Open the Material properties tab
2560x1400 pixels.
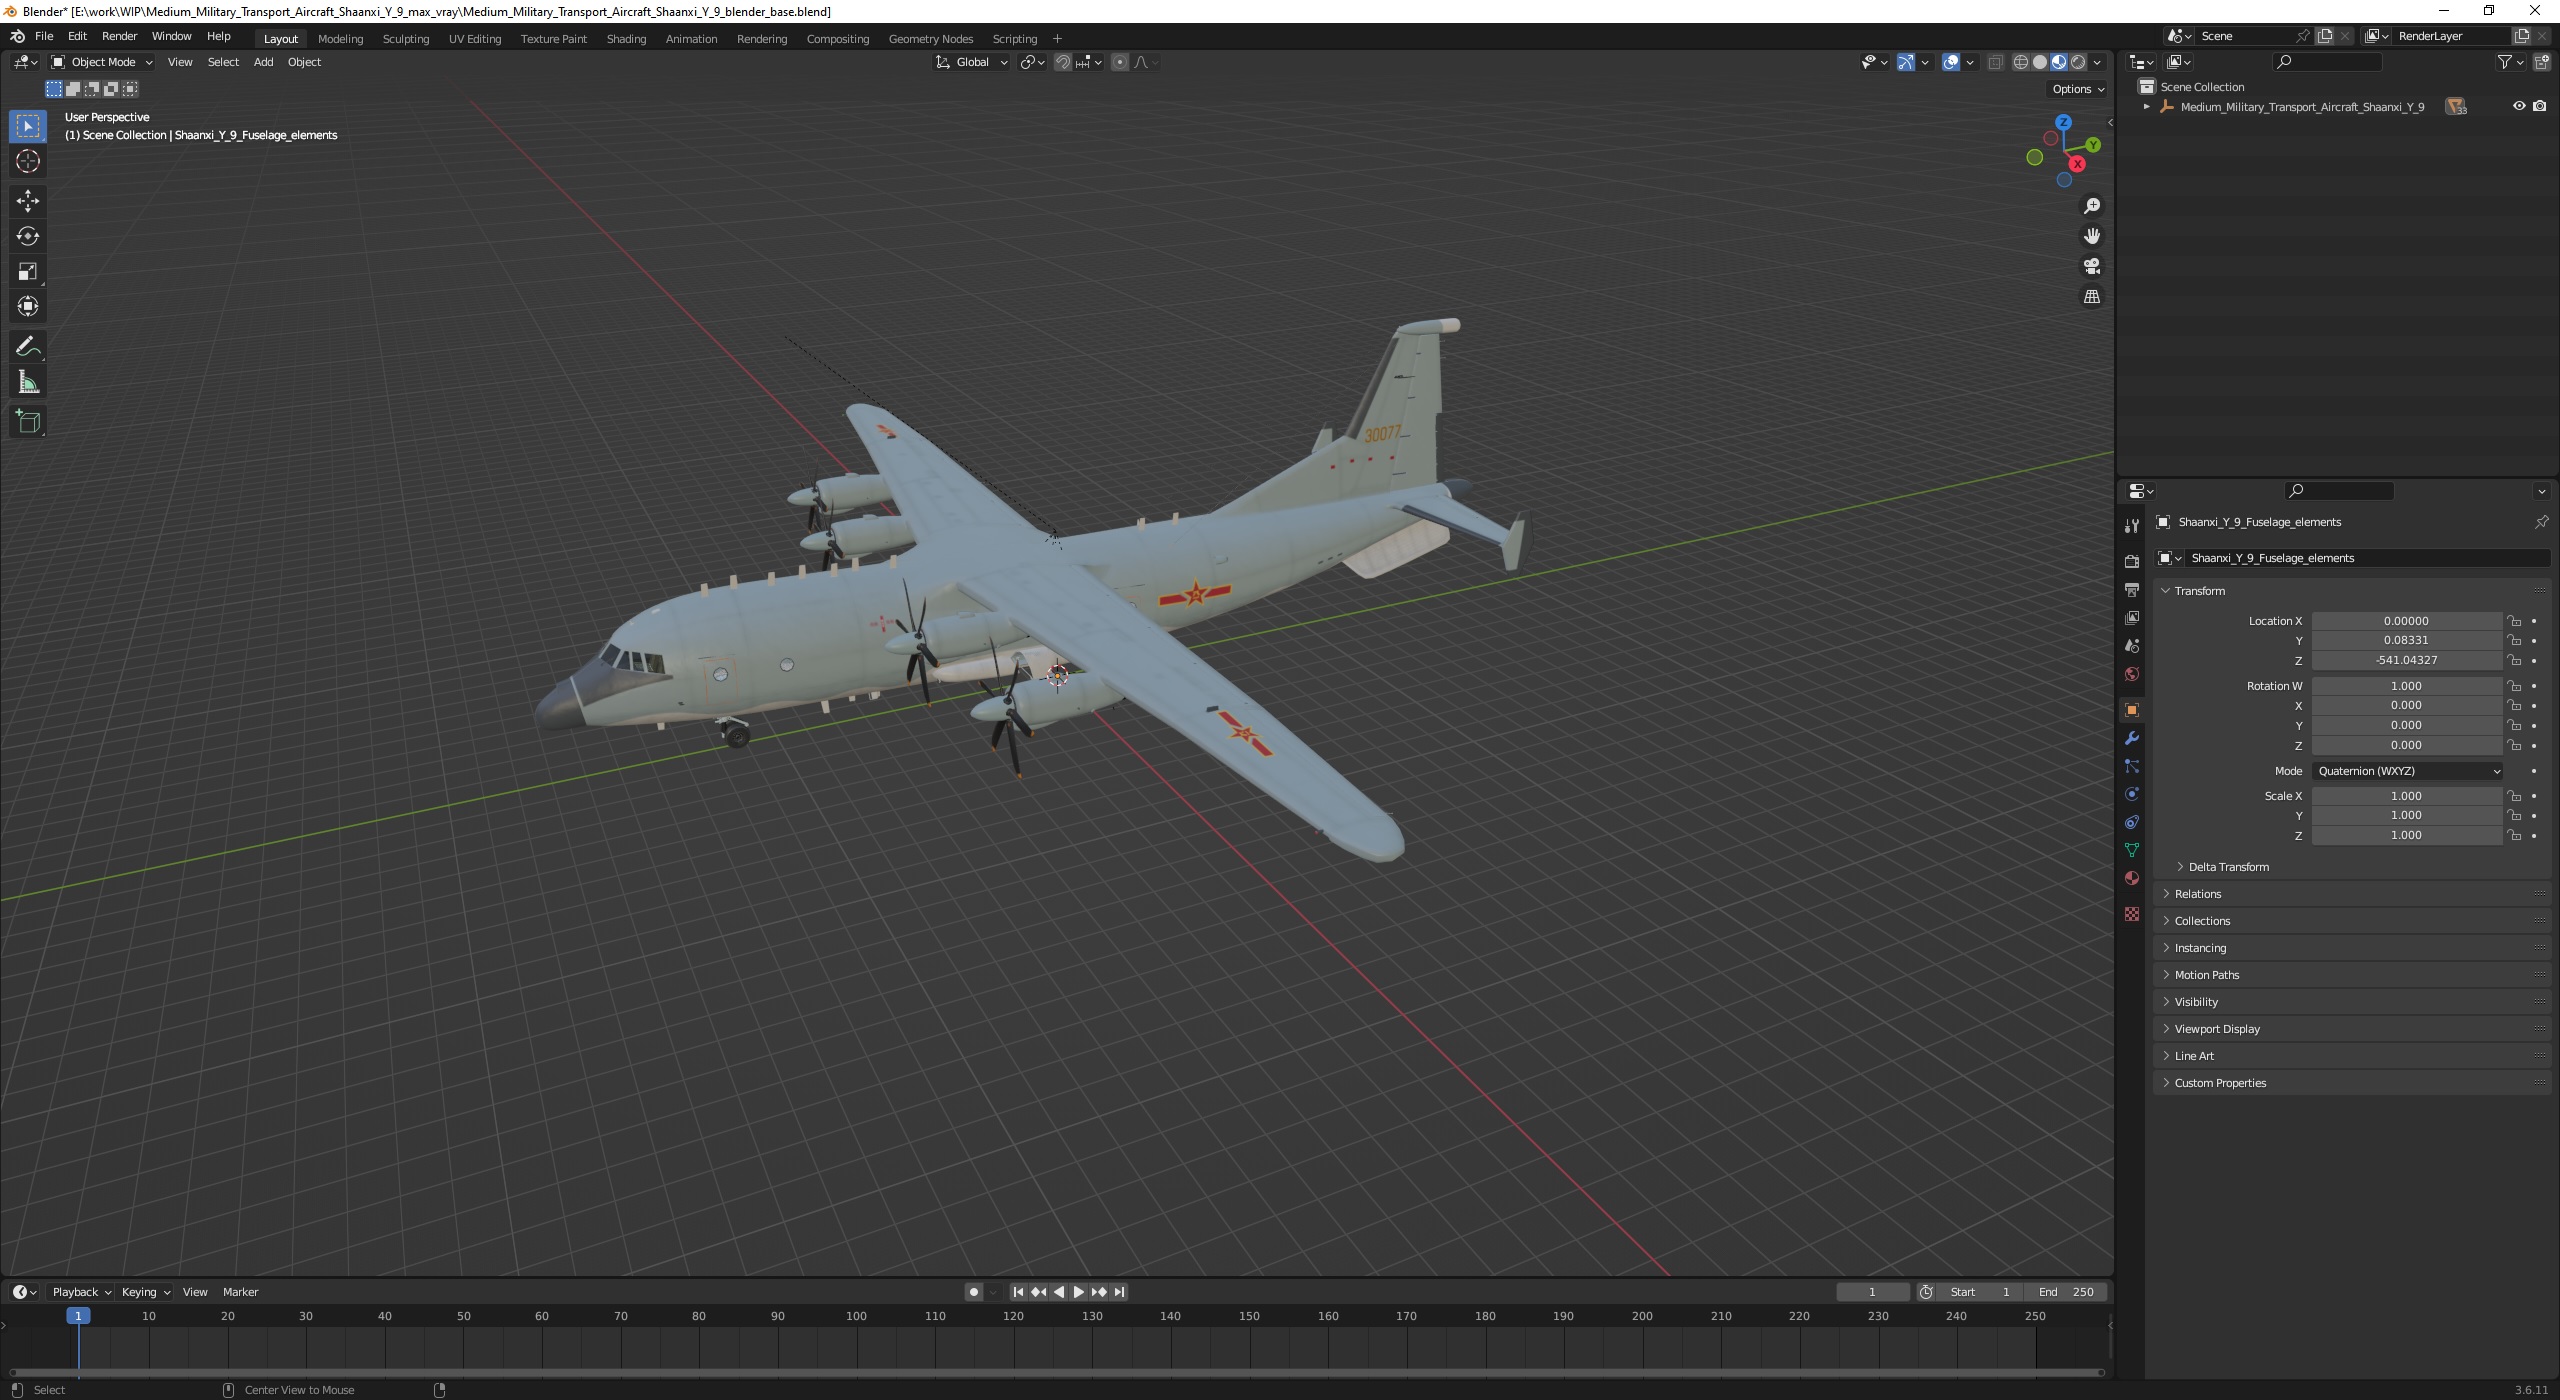point(2131,878)
